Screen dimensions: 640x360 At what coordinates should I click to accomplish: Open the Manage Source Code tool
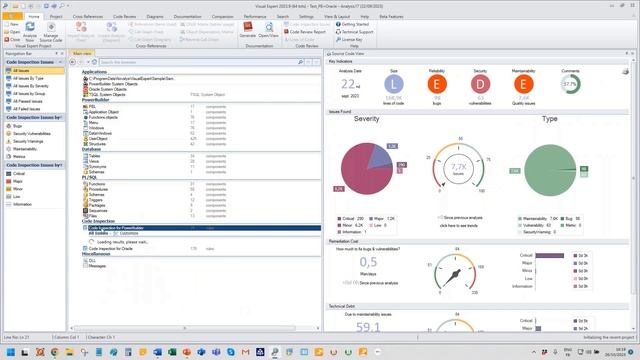point(51,32)
